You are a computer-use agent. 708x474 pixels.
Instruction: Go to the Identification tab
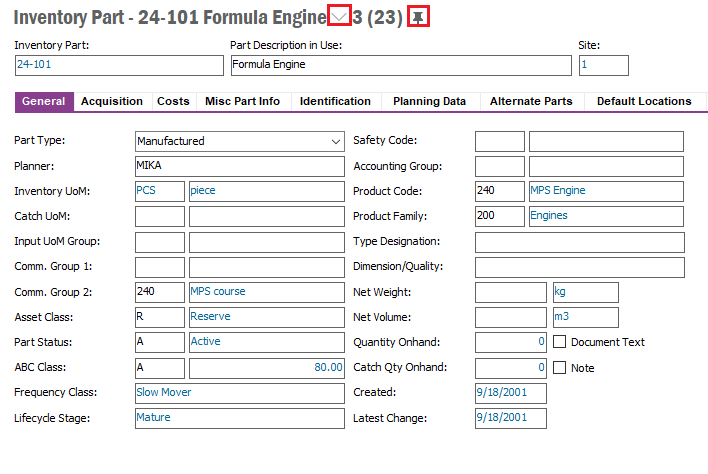tap(335, 101)
